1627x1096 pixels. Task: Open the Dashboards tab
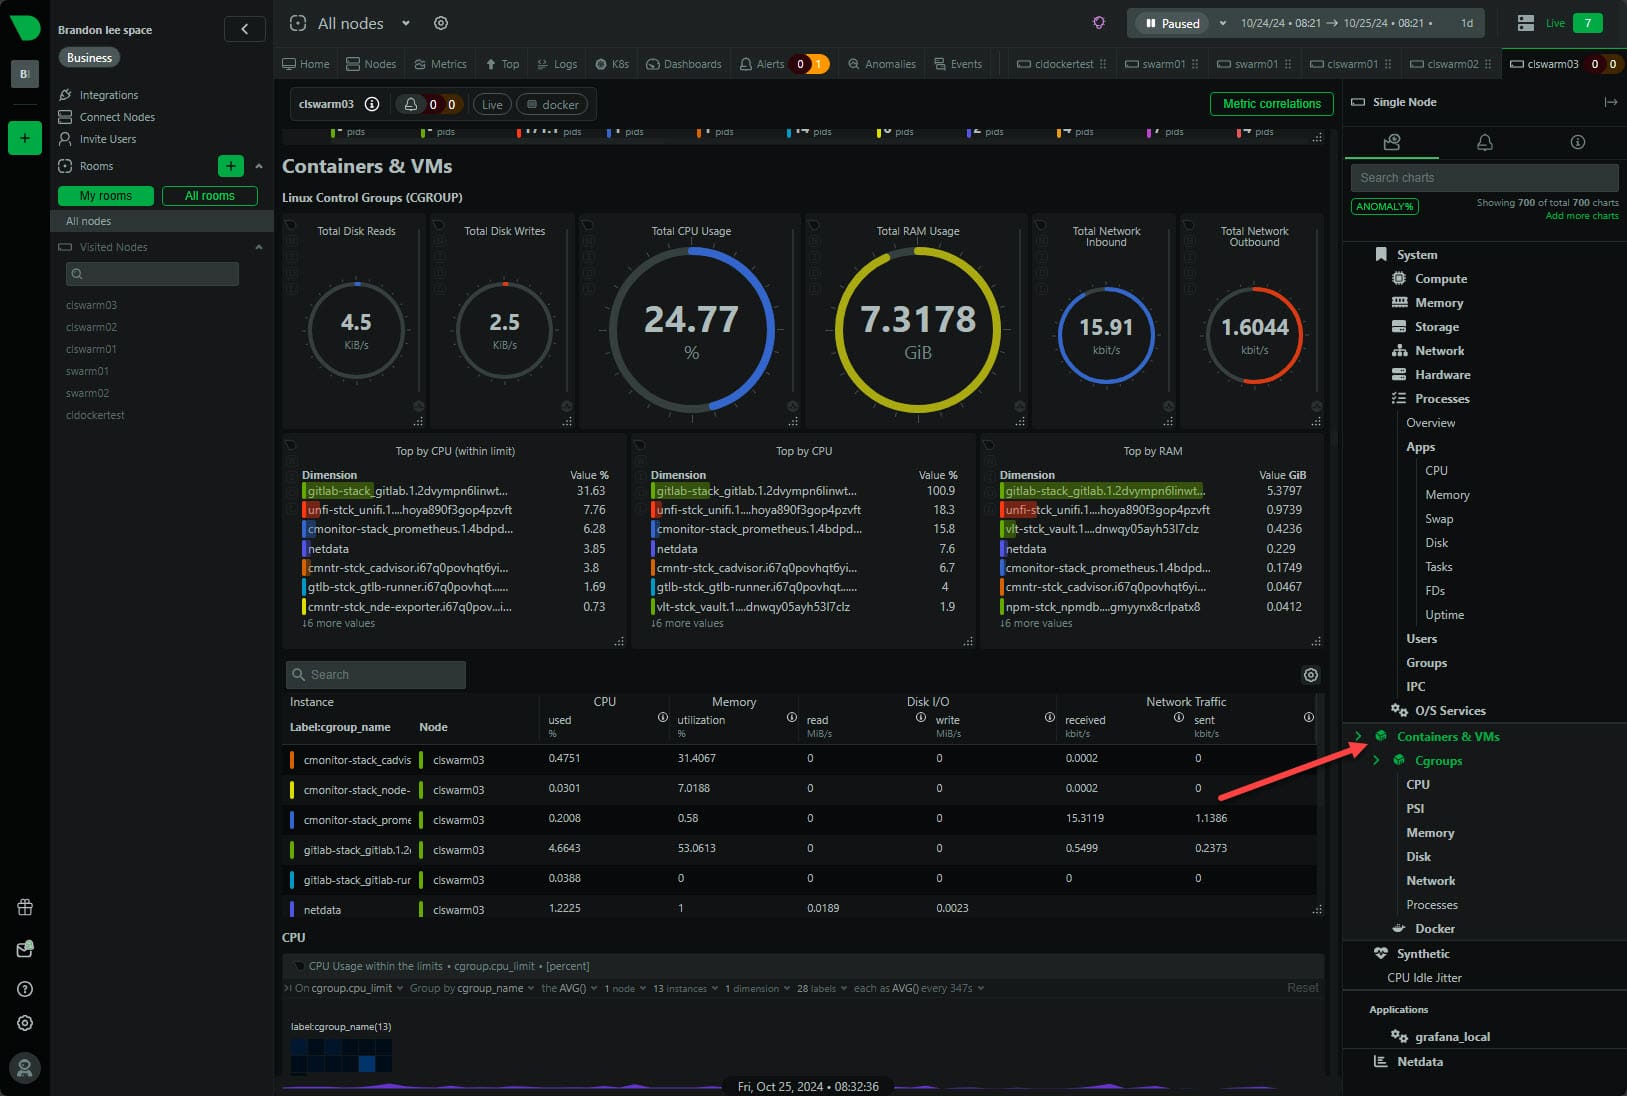click(x=684, y=64)
